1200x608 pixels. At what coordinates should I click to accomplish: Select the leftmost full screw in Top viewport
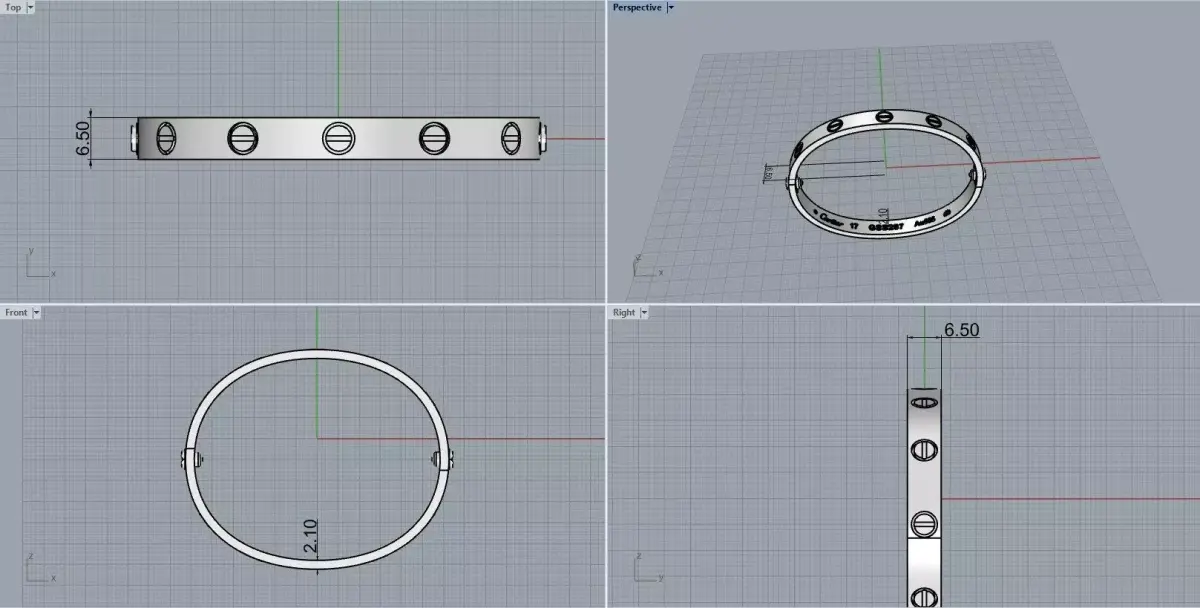[167, 138]
